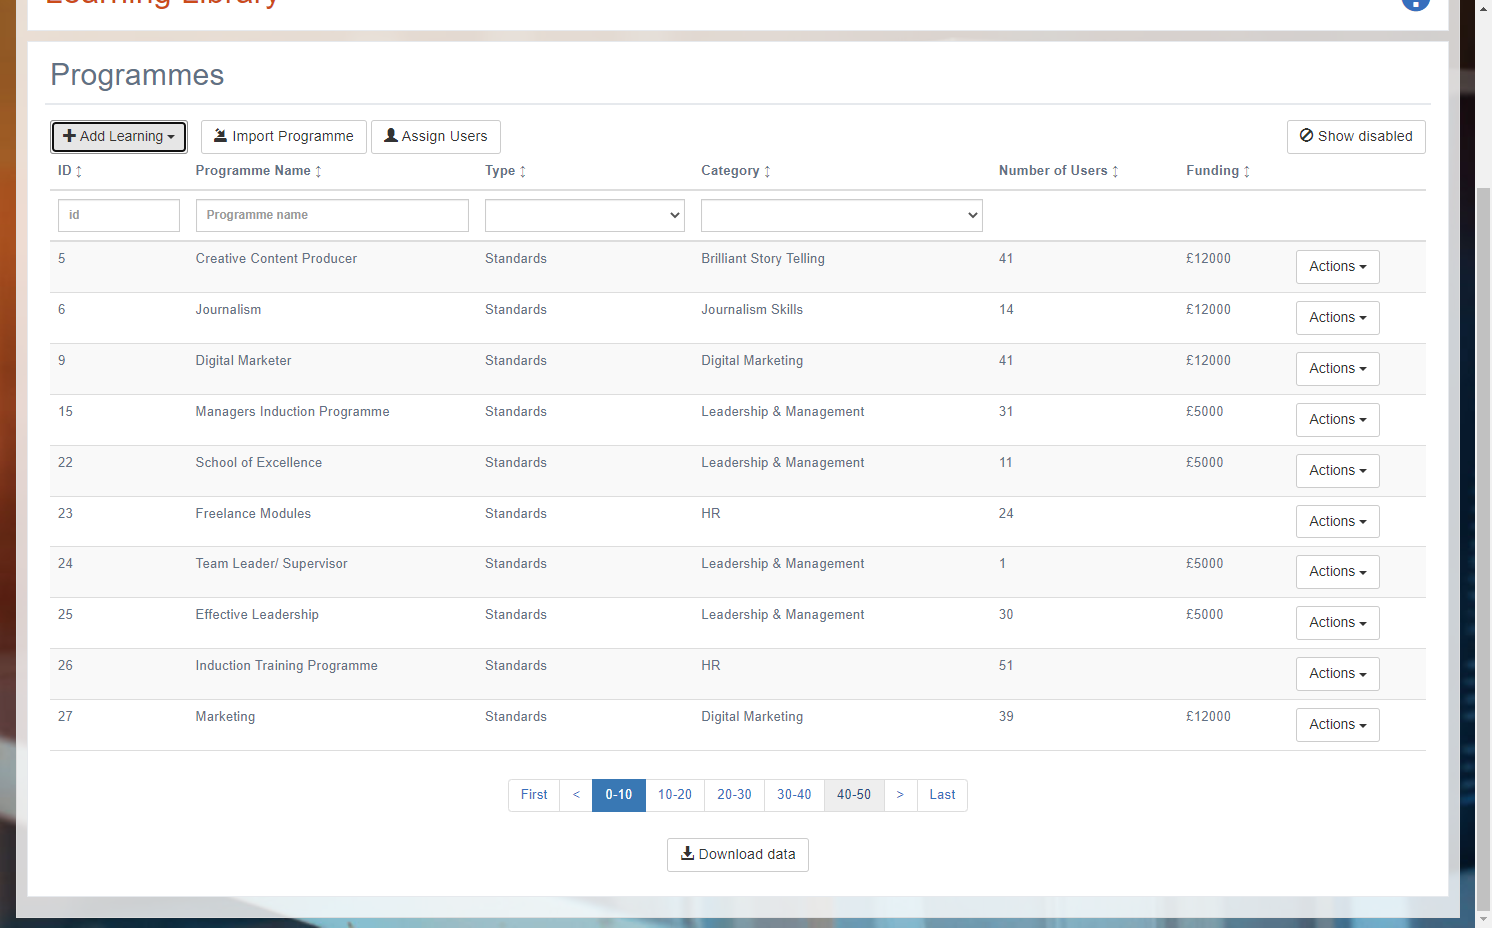The width and height of the screenshot is (1492, 928).
Task: Click Induction Training Programme name
Action: [286, 666]
